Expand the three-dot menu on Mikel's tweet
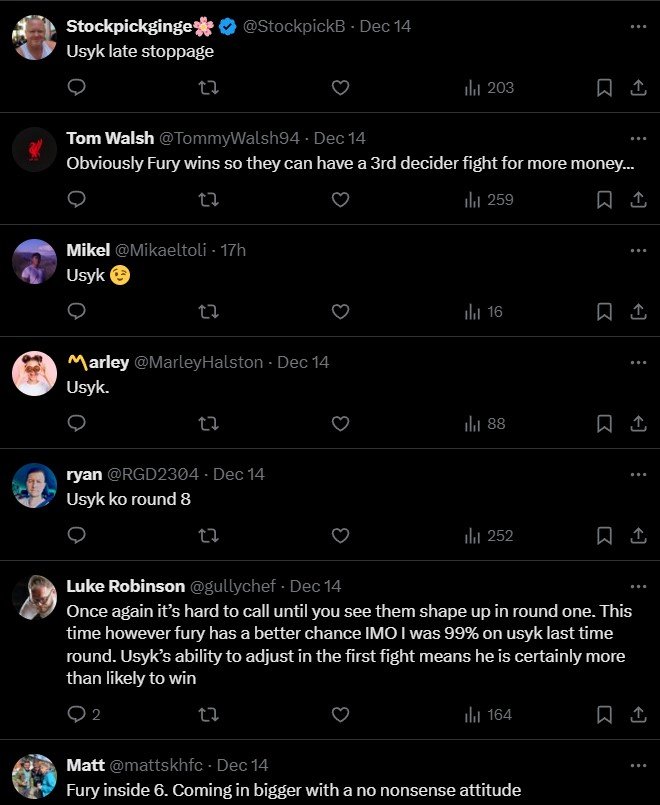This screenshot has height=805, width=660. coord(638,250)
